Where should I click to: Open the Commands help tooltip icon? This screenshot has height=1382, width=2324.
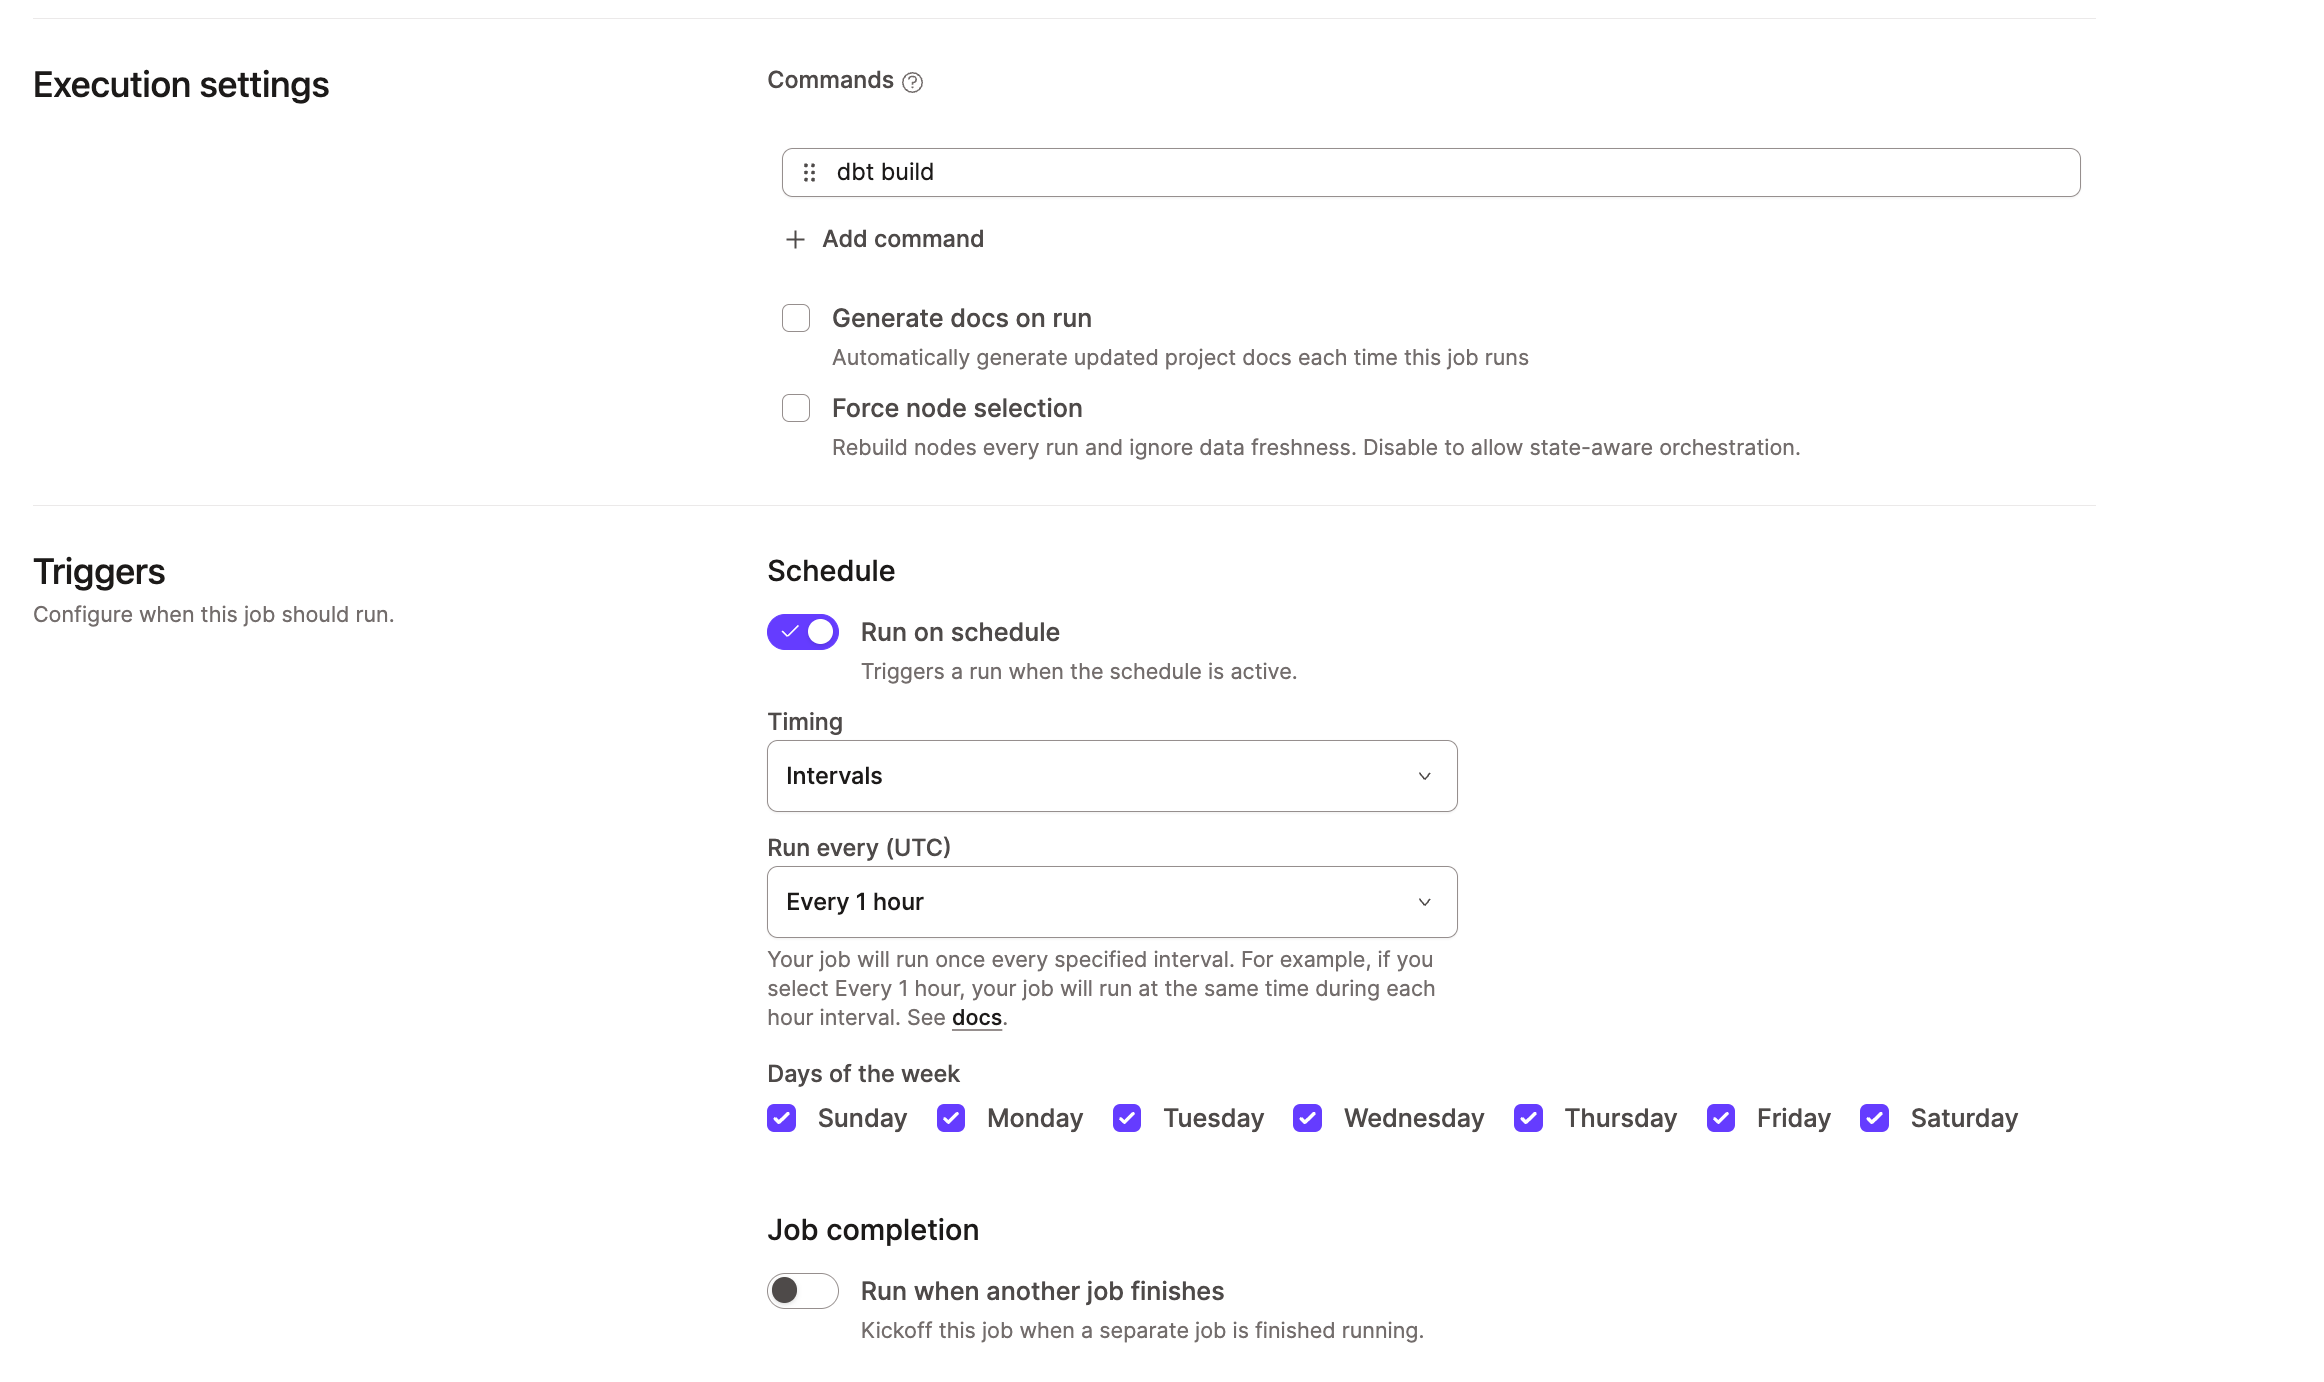point(914,82)
